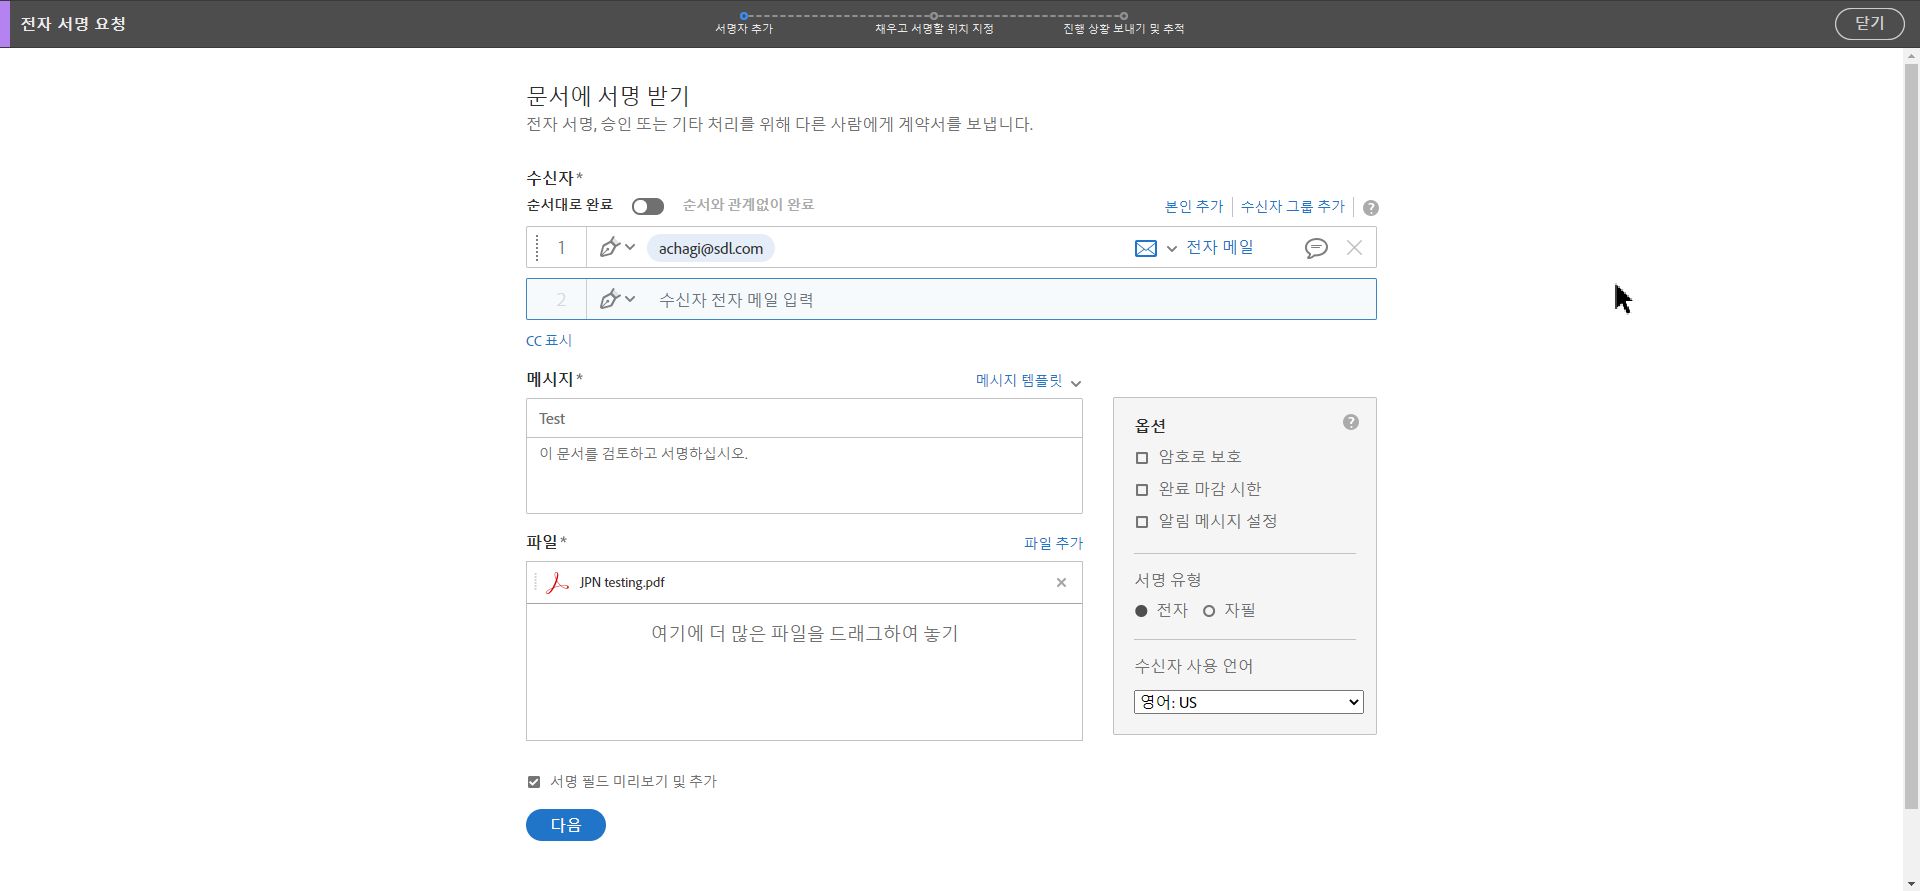
Task: Click the JPN testing.pdf file name
Action: point(622,583)
